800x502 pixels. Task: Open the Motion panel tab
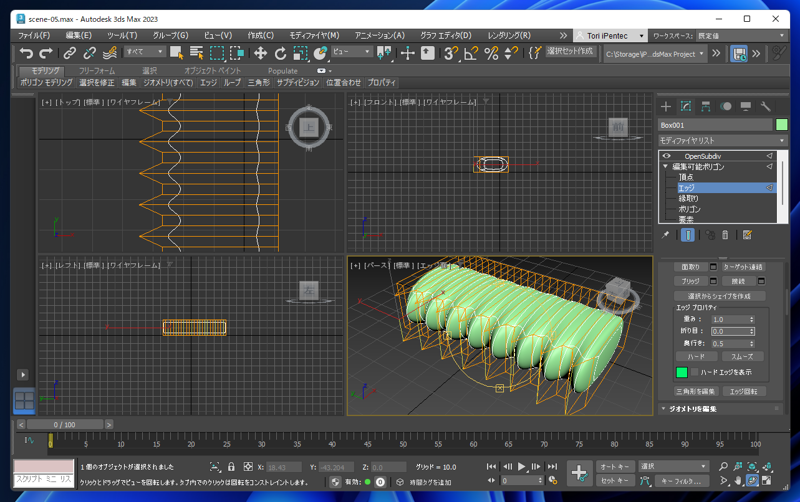tap(726, 106)
